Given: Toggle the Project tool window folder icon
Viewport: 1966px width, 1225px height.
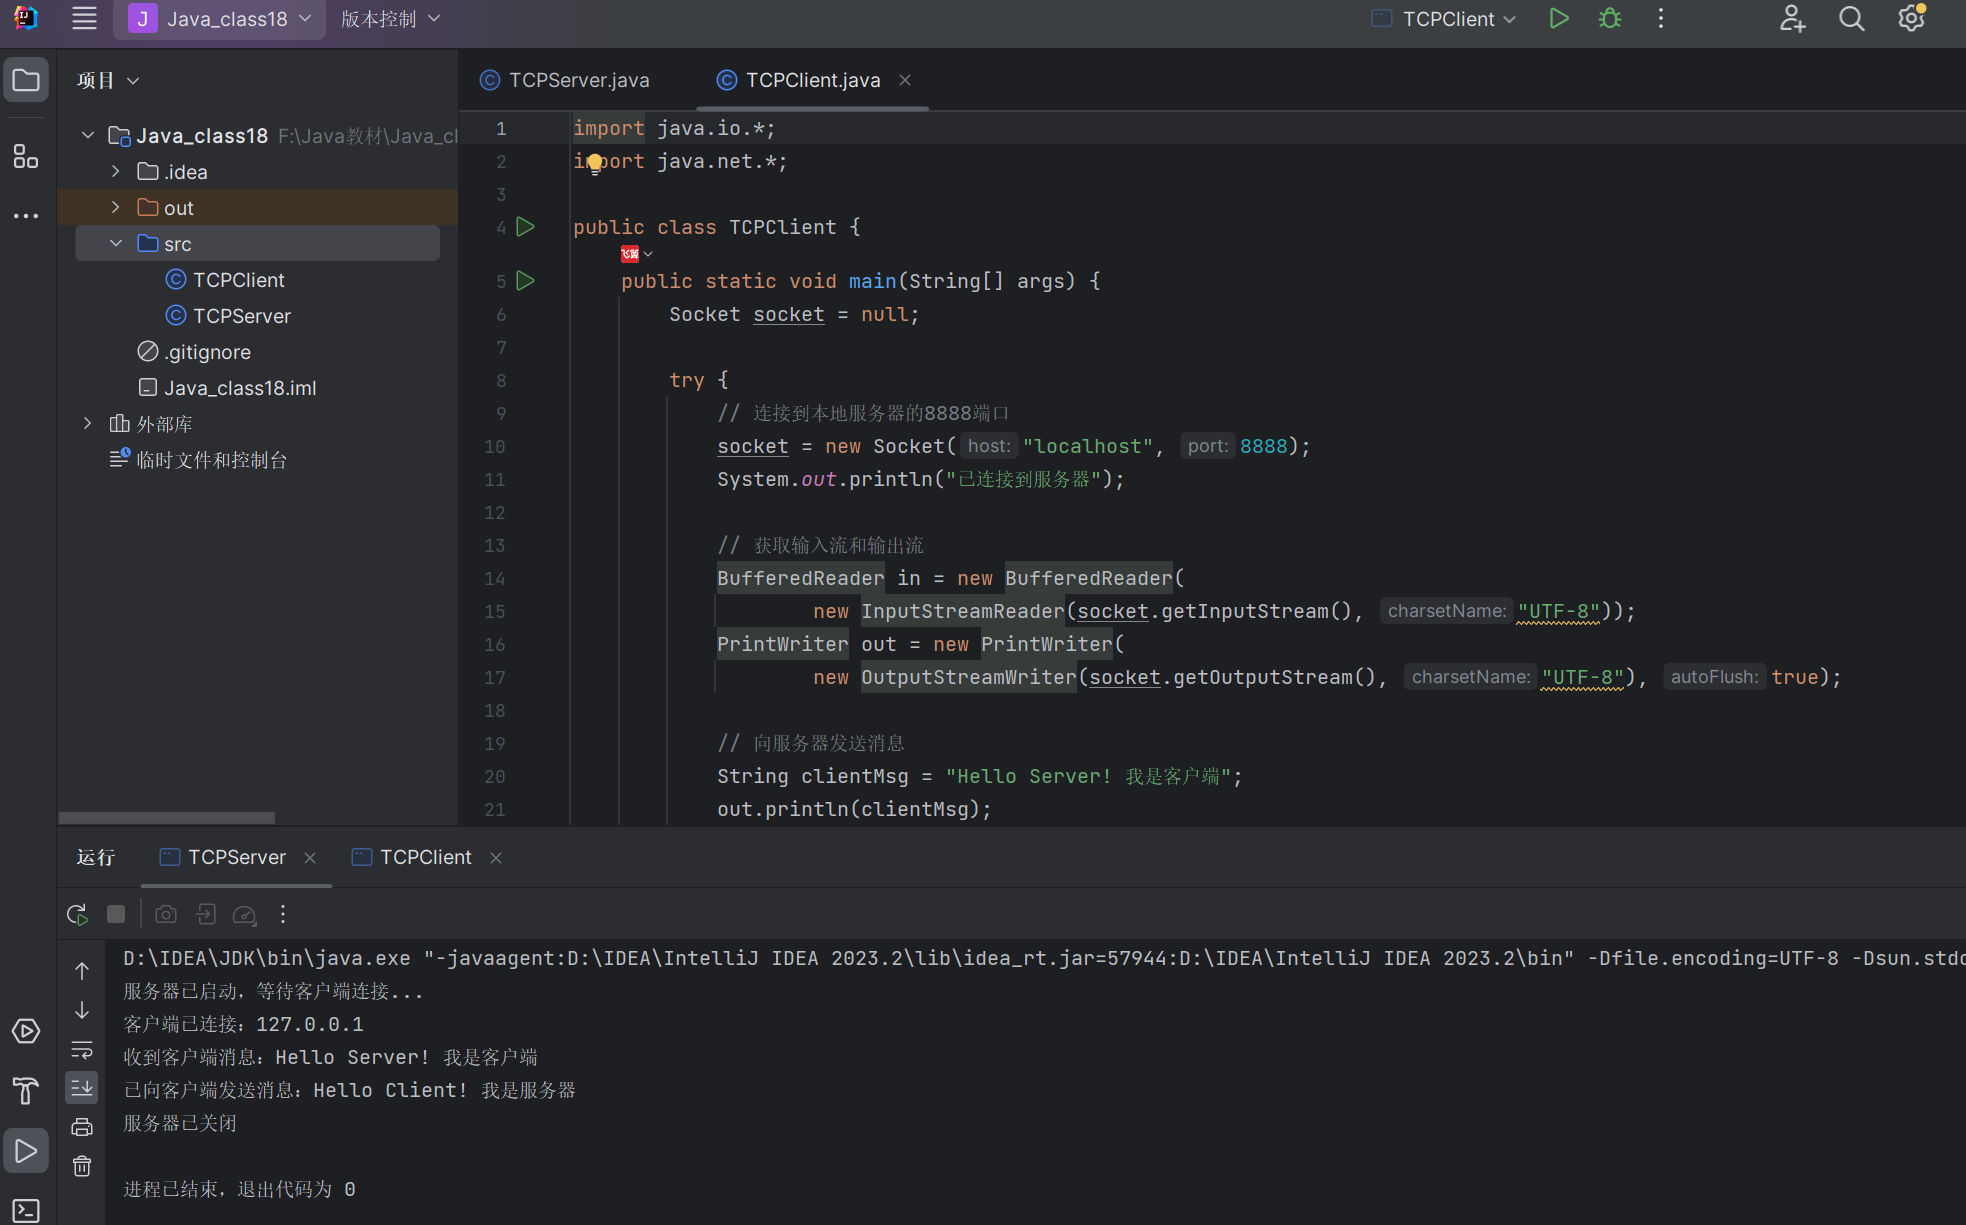Looking at the screenshot, I should pos(26,80).
